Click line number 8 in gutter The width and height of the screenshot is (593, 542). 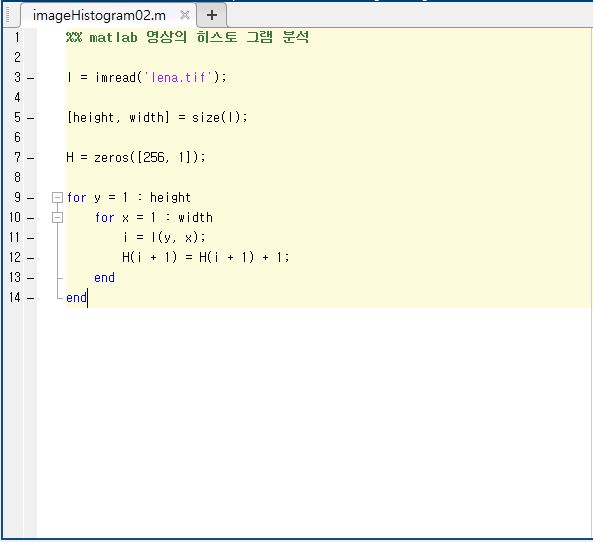click(x=17, y=177)
